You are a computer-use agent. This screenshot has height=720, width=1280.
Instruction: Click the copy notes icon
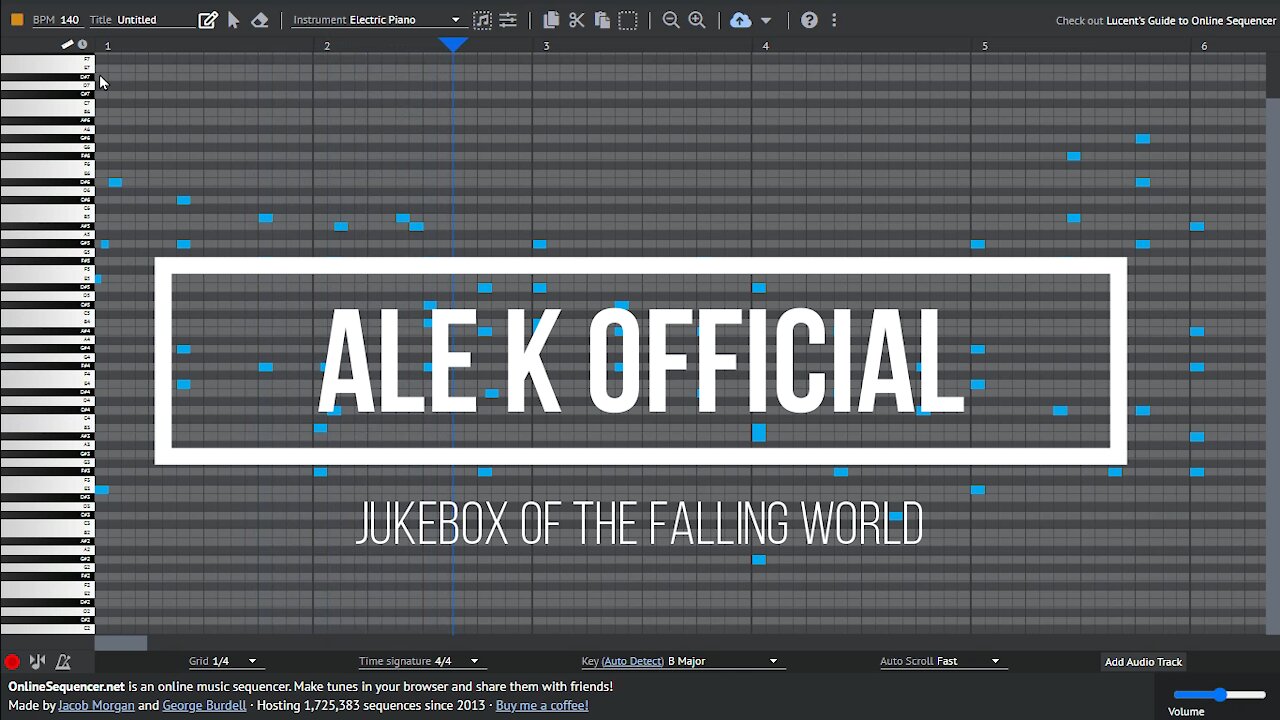point(551,20)
